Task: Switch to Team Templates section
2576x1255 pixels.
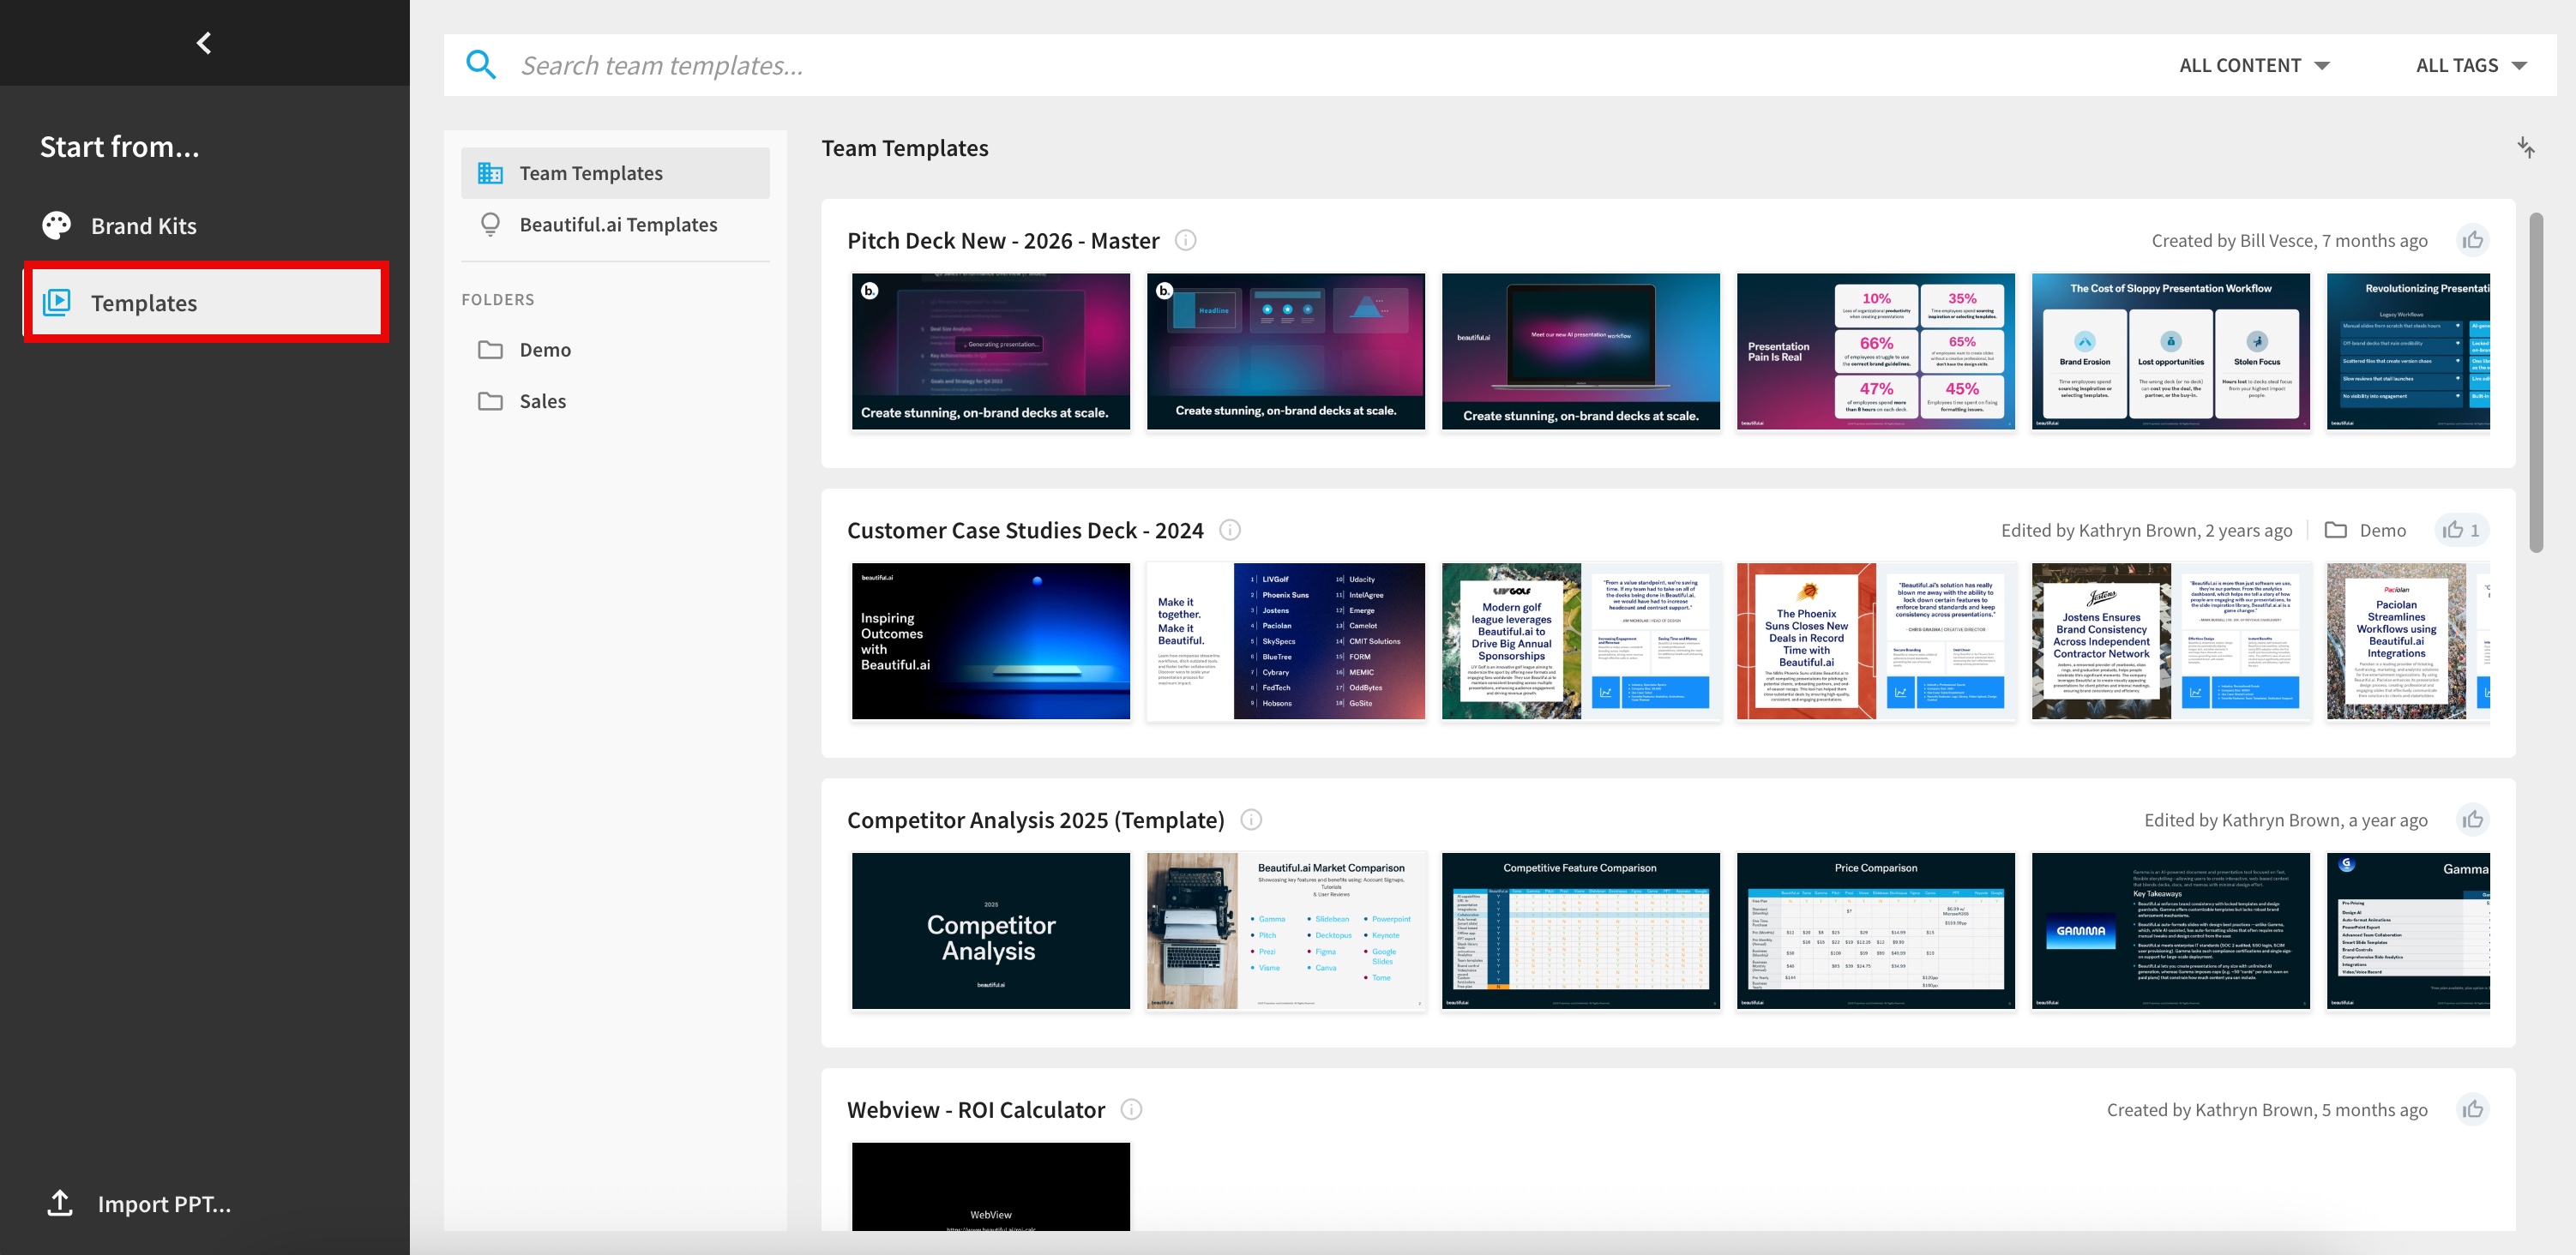Action: pos(615,173)
